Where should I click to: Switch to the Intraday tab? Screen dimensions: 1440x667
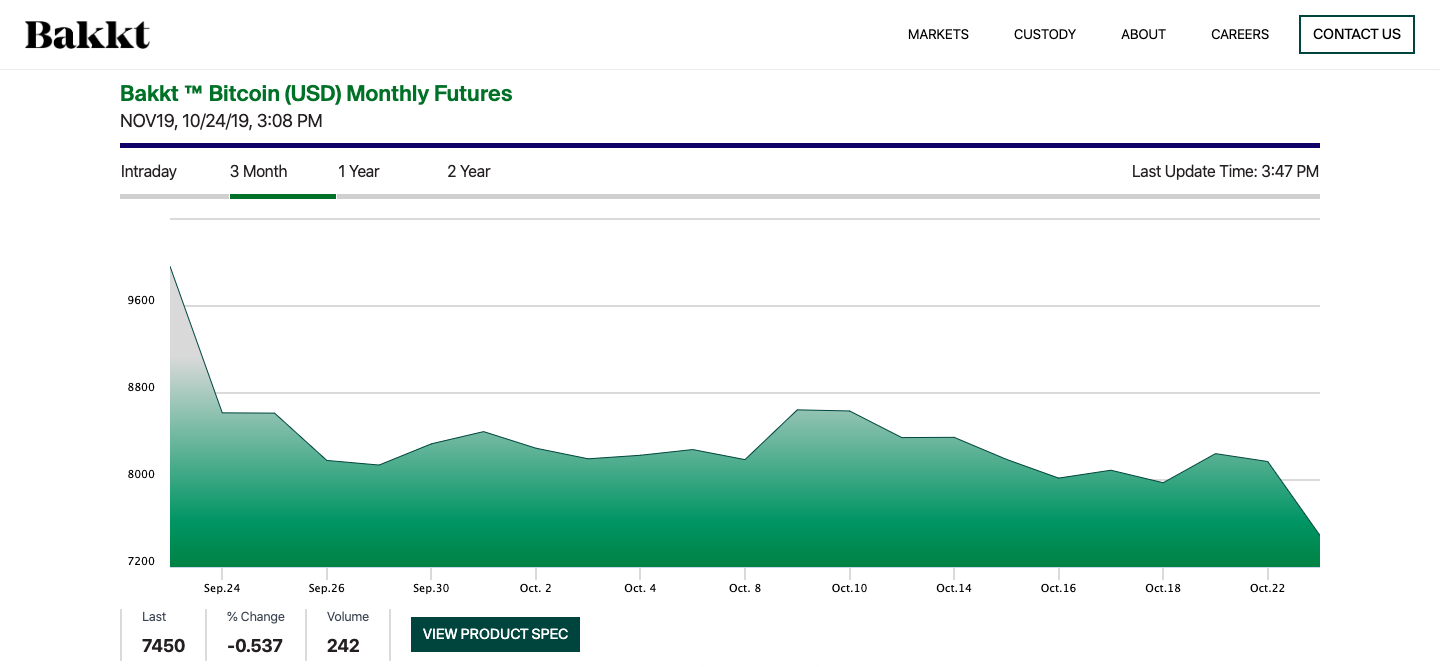click(149, 171)
